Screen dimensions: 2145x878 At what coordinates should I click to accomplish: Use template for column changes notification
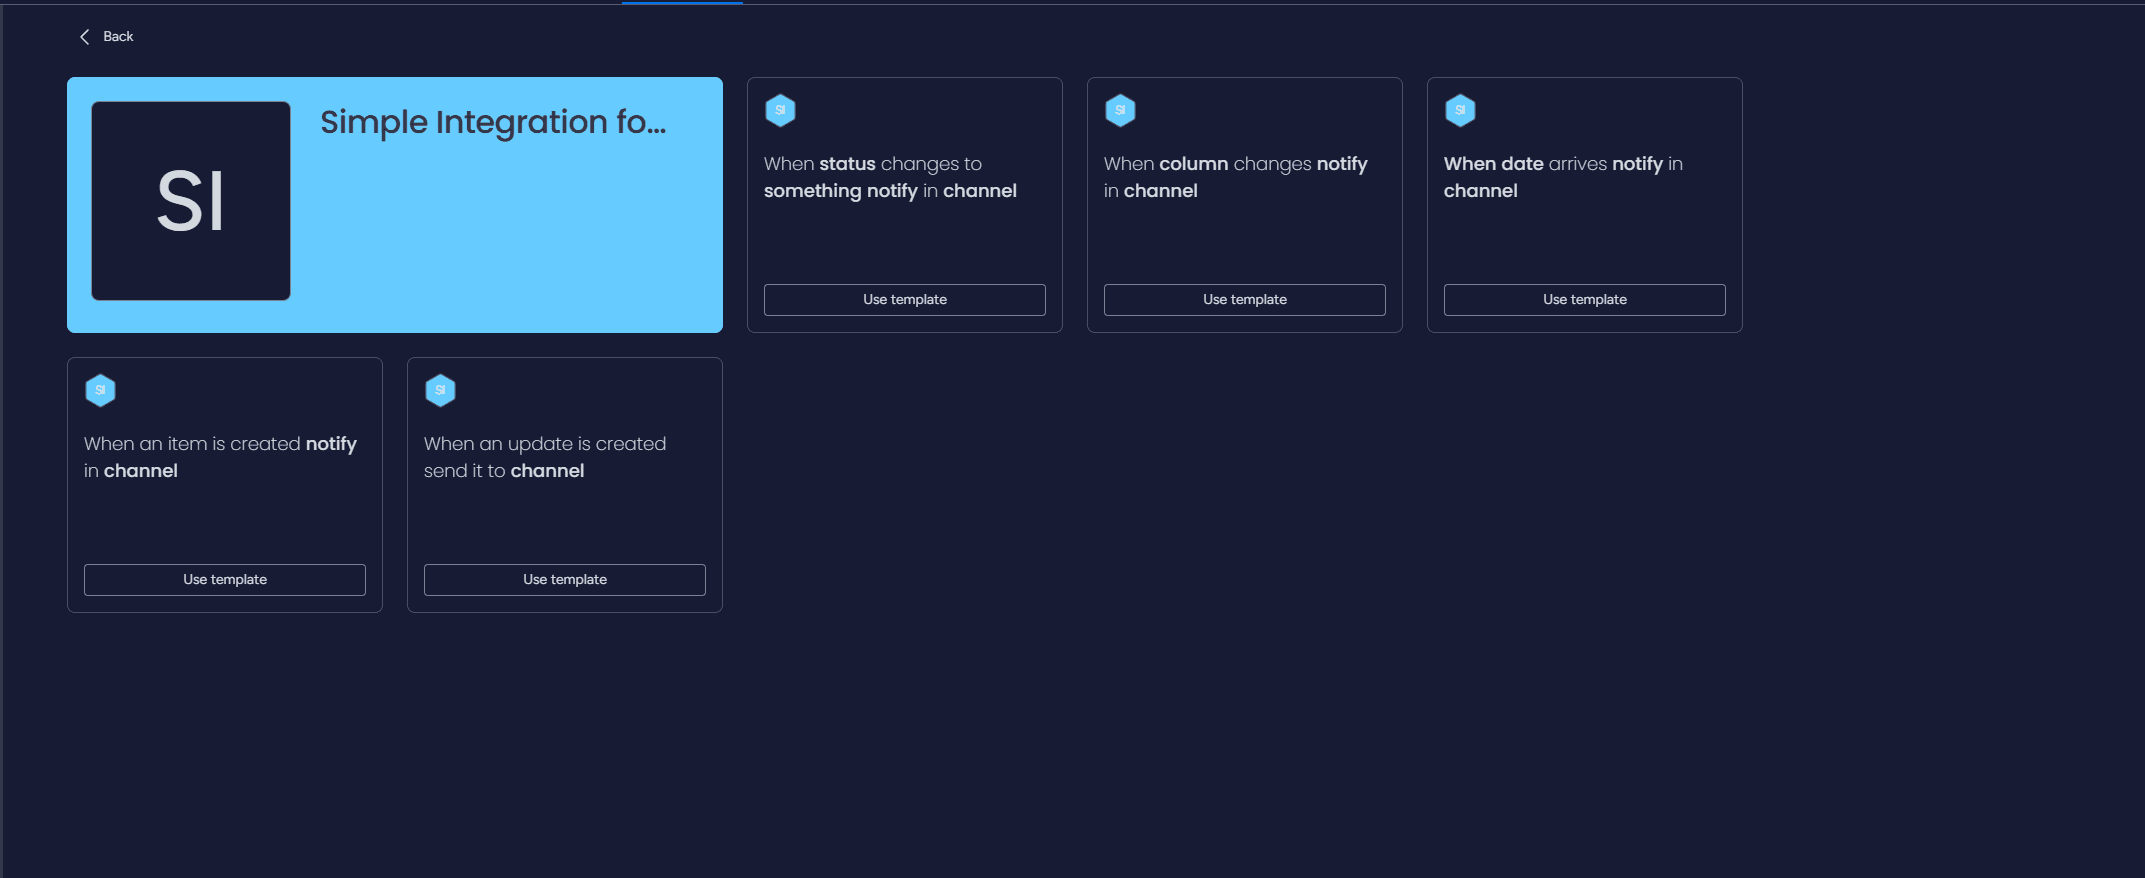click(x=1244, y=300)
